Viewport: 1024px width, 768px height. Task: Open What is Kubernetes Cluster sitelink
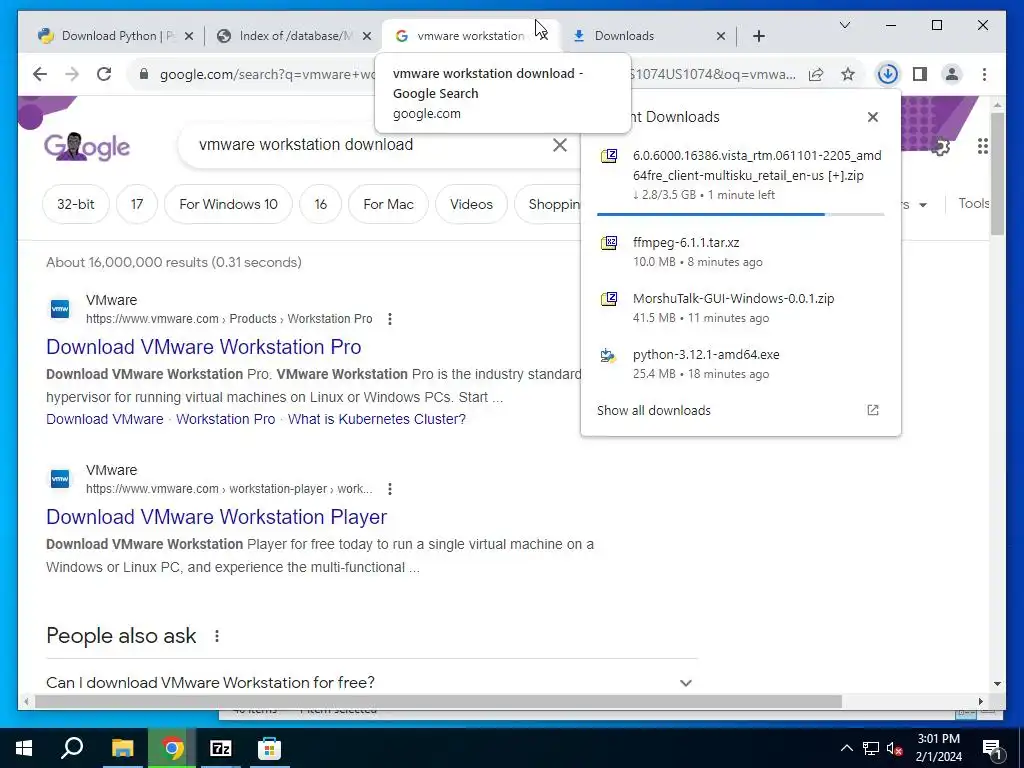click(x=377, y=419)
